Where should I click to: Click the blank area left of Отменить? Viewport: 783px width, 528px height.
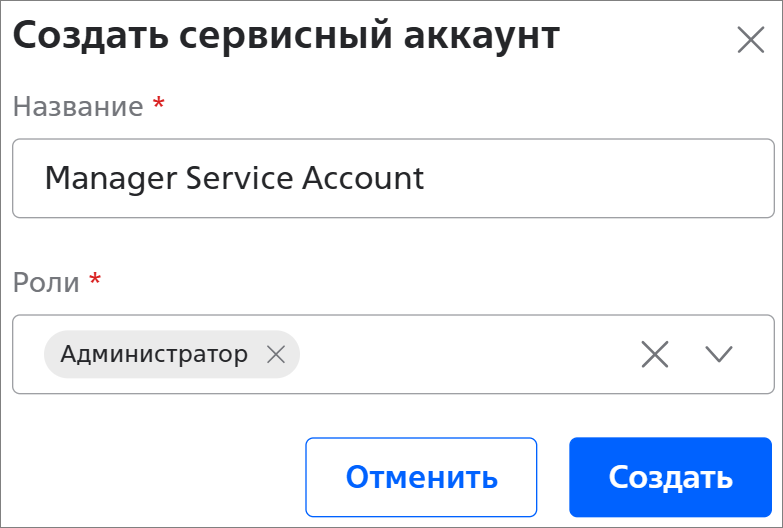150,476
